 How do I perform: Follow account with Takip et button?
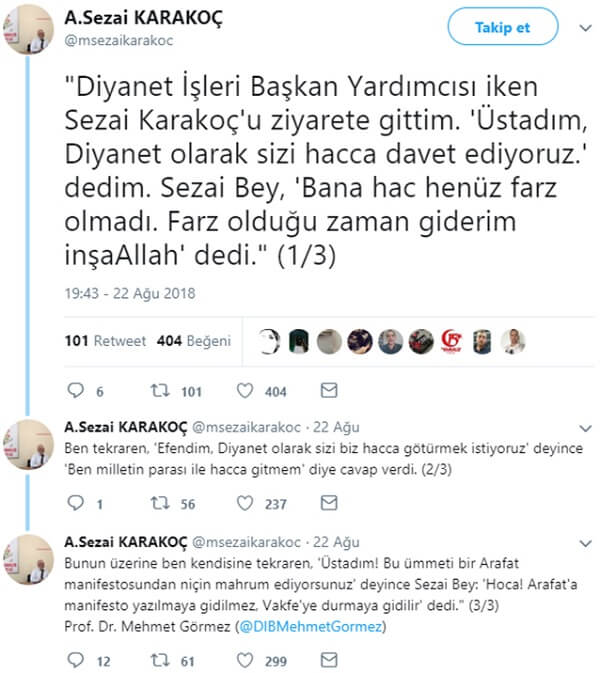pyautogui.click(x=503, y=27)
